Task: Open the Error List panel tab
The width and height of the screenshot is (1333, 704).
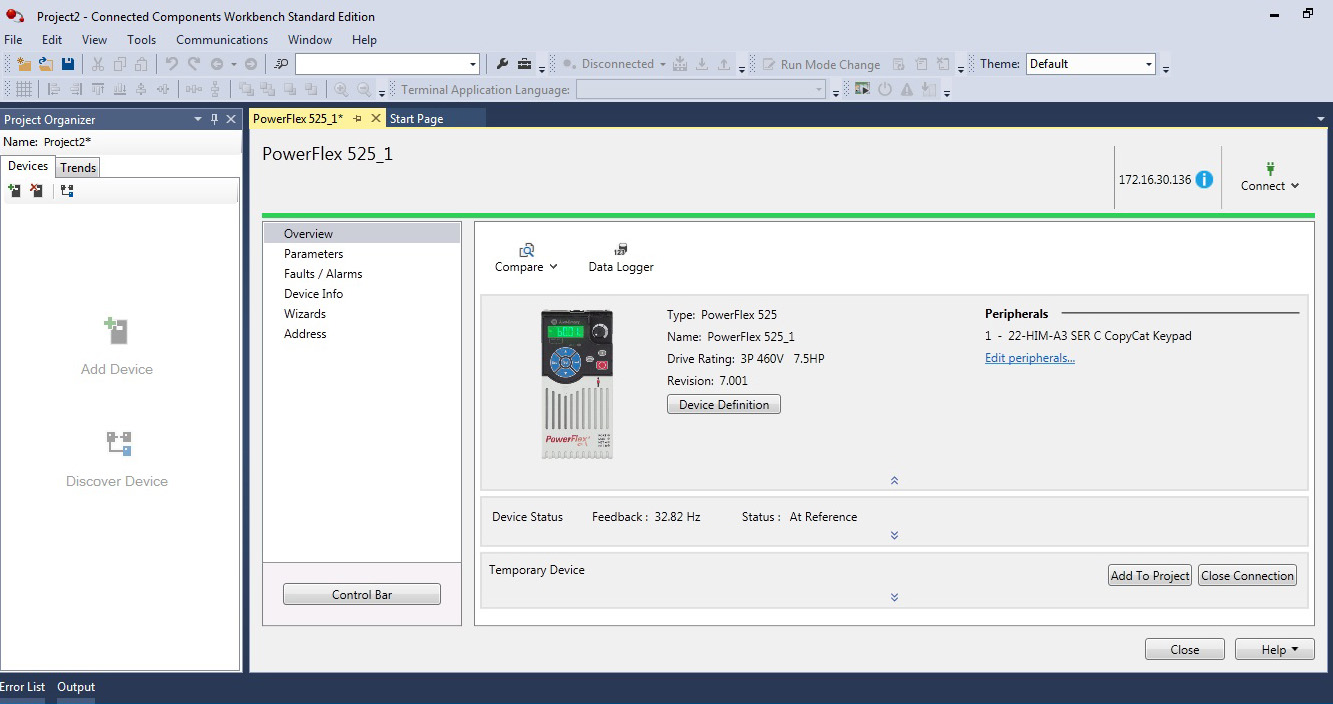Action: 22,687
